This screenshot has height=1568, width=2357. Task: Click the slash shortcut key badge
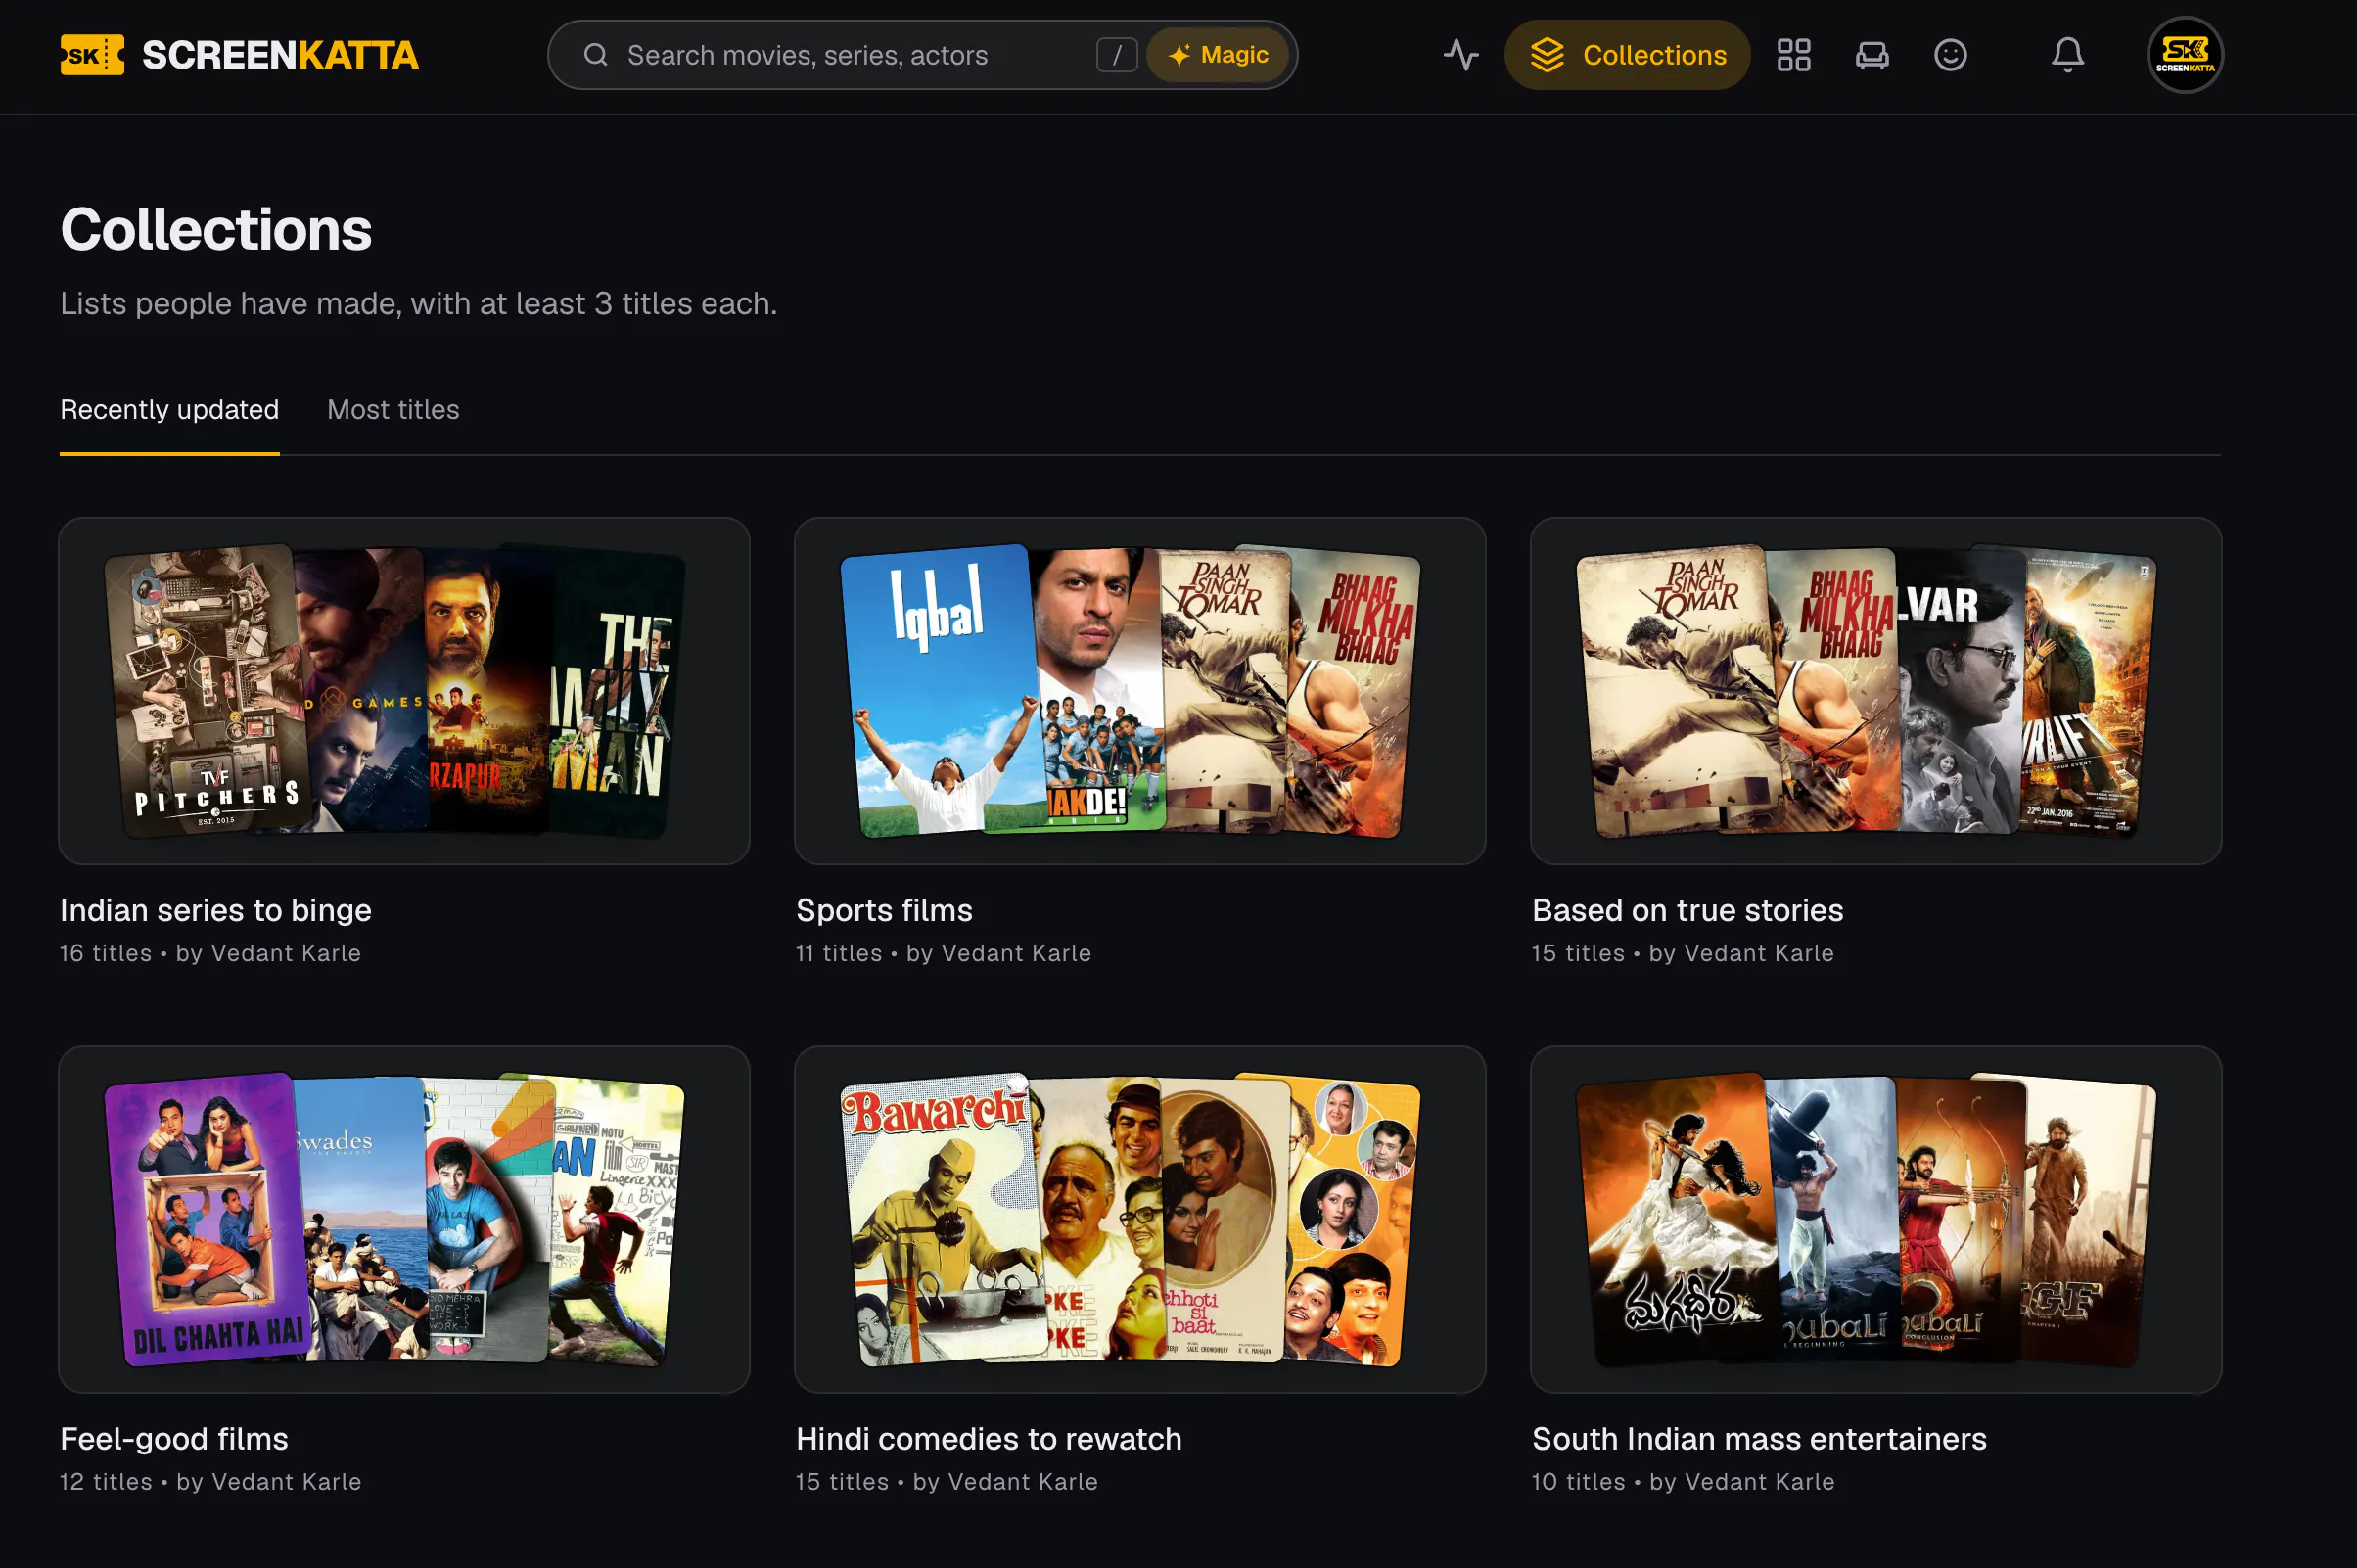pyautogui.click(x=1116, y=55)
